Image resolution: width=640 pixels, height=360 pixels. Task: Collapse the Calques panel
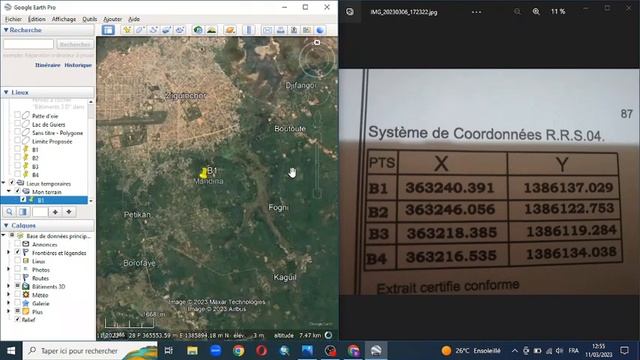point(6,225)
